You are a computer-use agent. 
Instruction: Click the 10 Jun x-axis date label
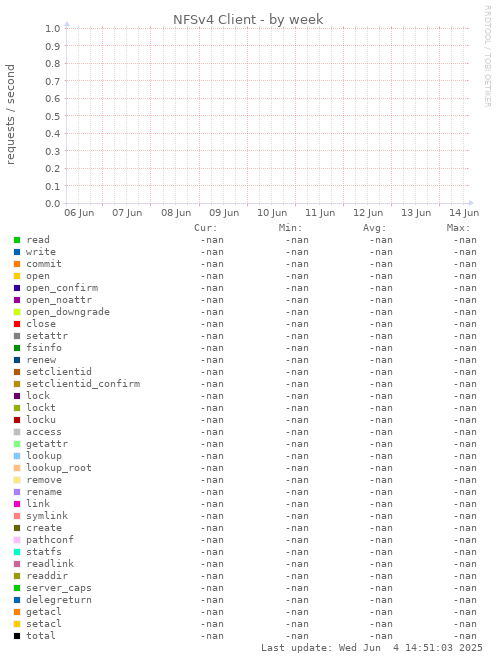pos(272,213)
